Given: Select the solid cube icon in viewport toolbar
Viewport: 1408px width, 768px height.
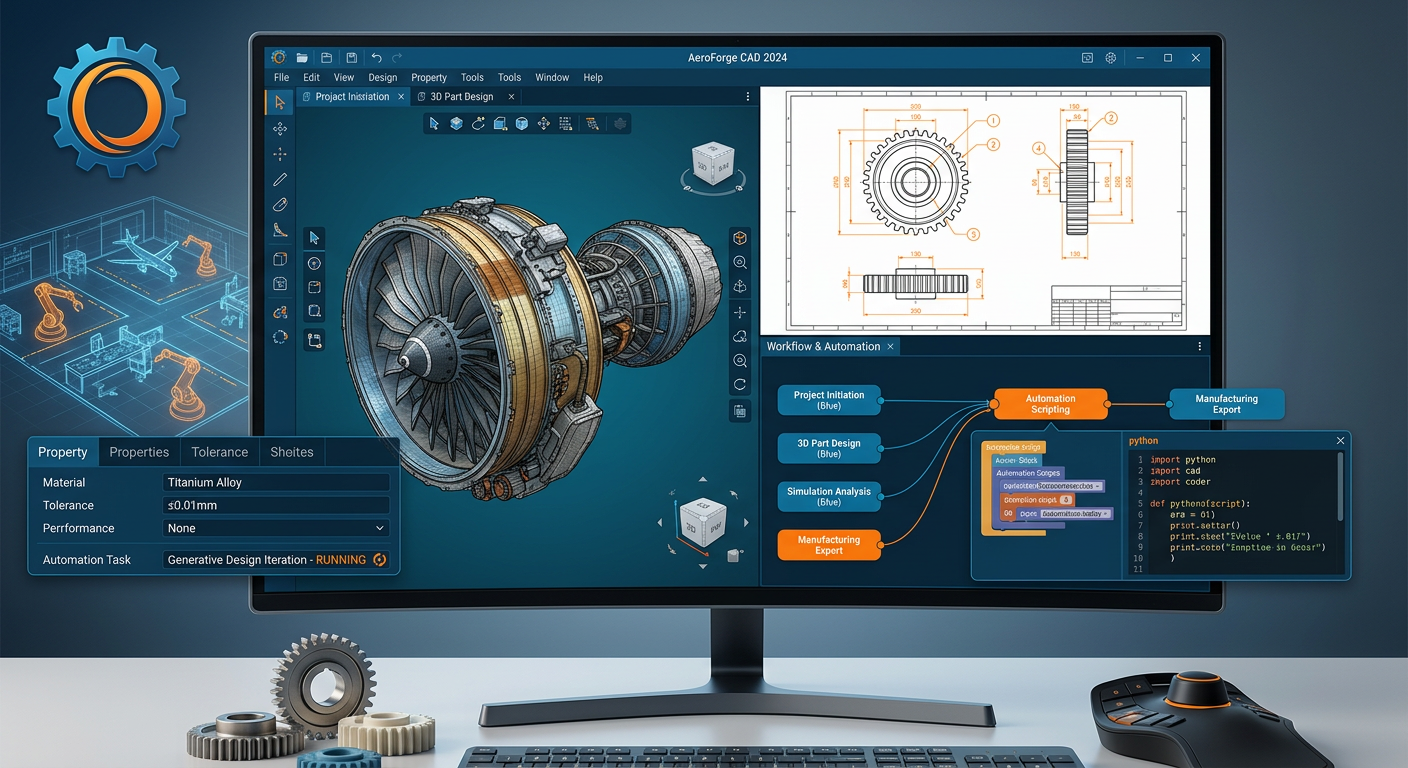Looking at the screenshot, I should pyautogui.click(x=456, y=124).
